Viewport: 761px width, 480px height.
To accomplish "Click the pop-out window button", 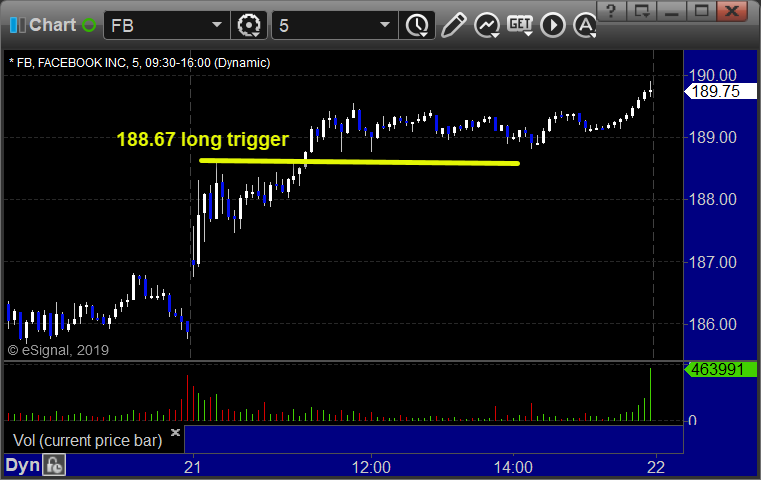I will pyautogui.click(x=642, y=11).
